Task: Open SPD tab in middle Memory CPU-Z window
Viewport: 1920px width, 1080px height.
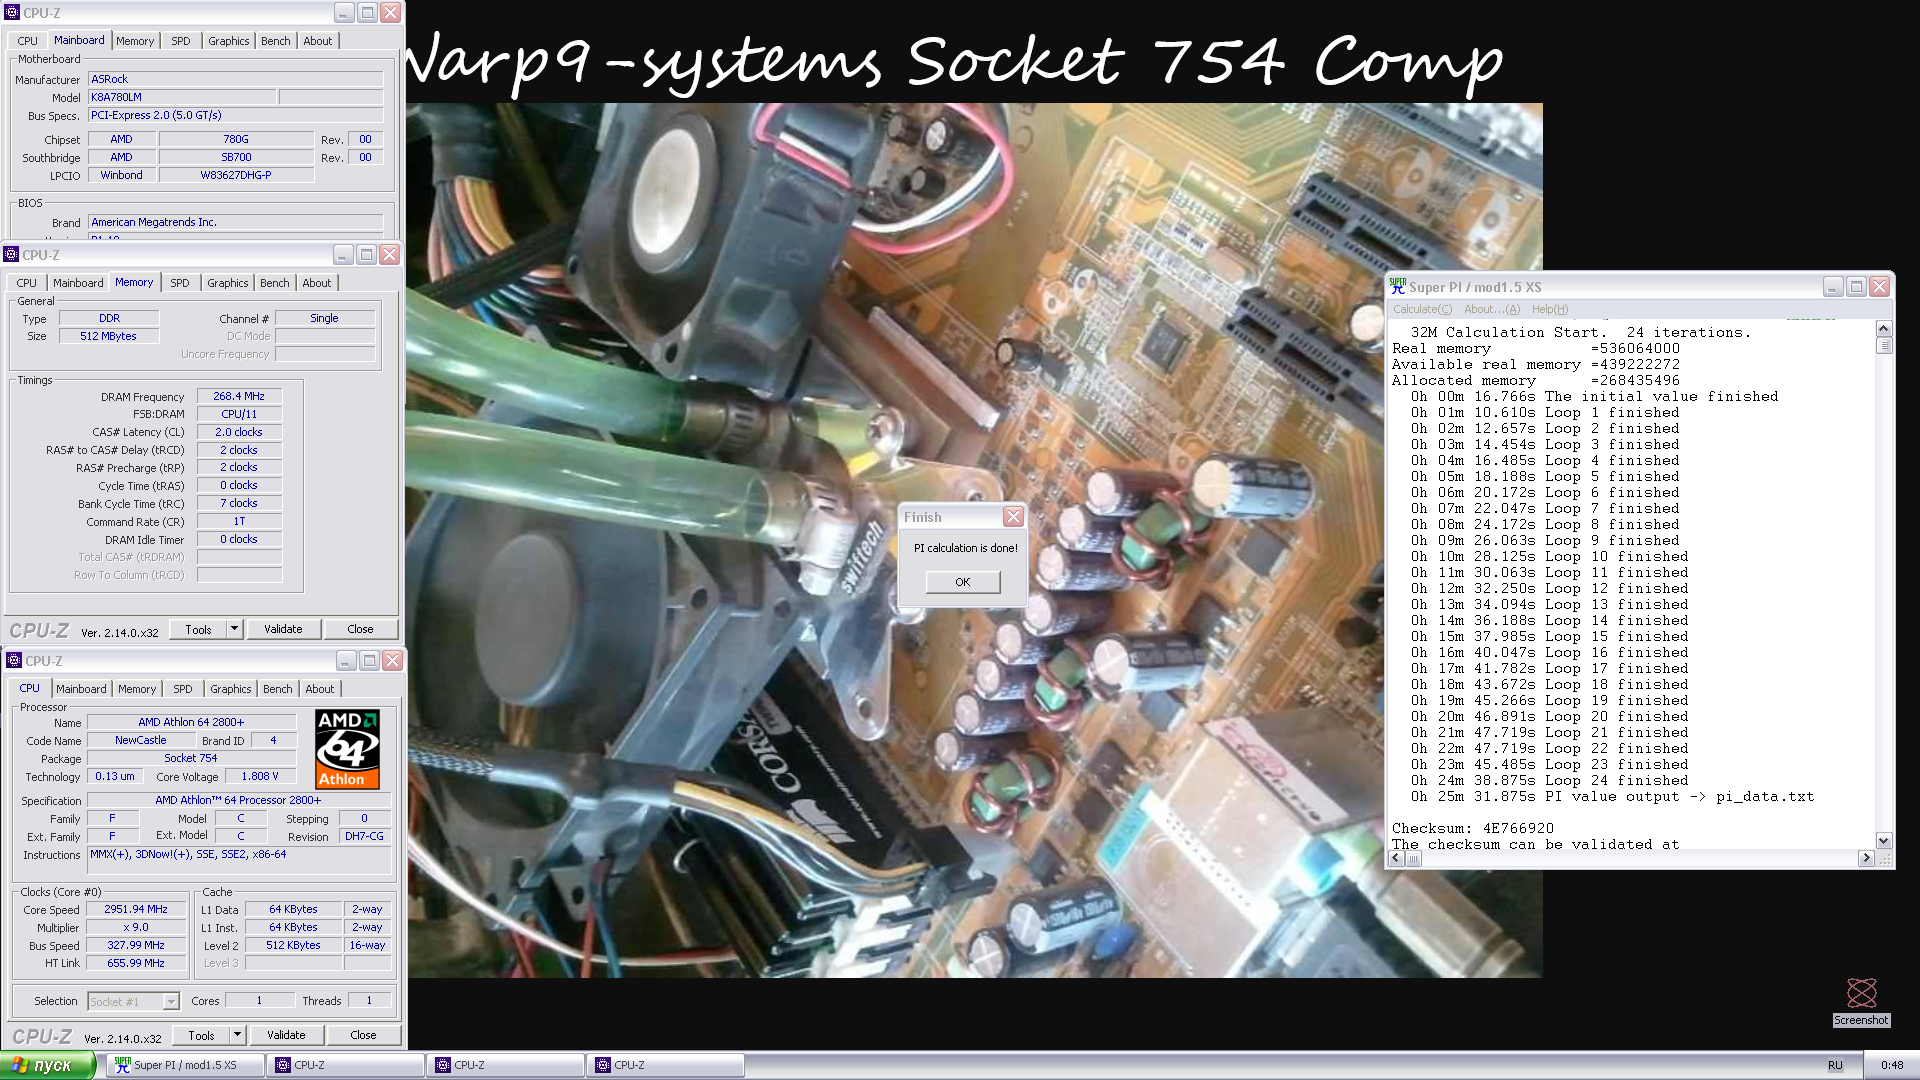Action: tap(180, 283)
